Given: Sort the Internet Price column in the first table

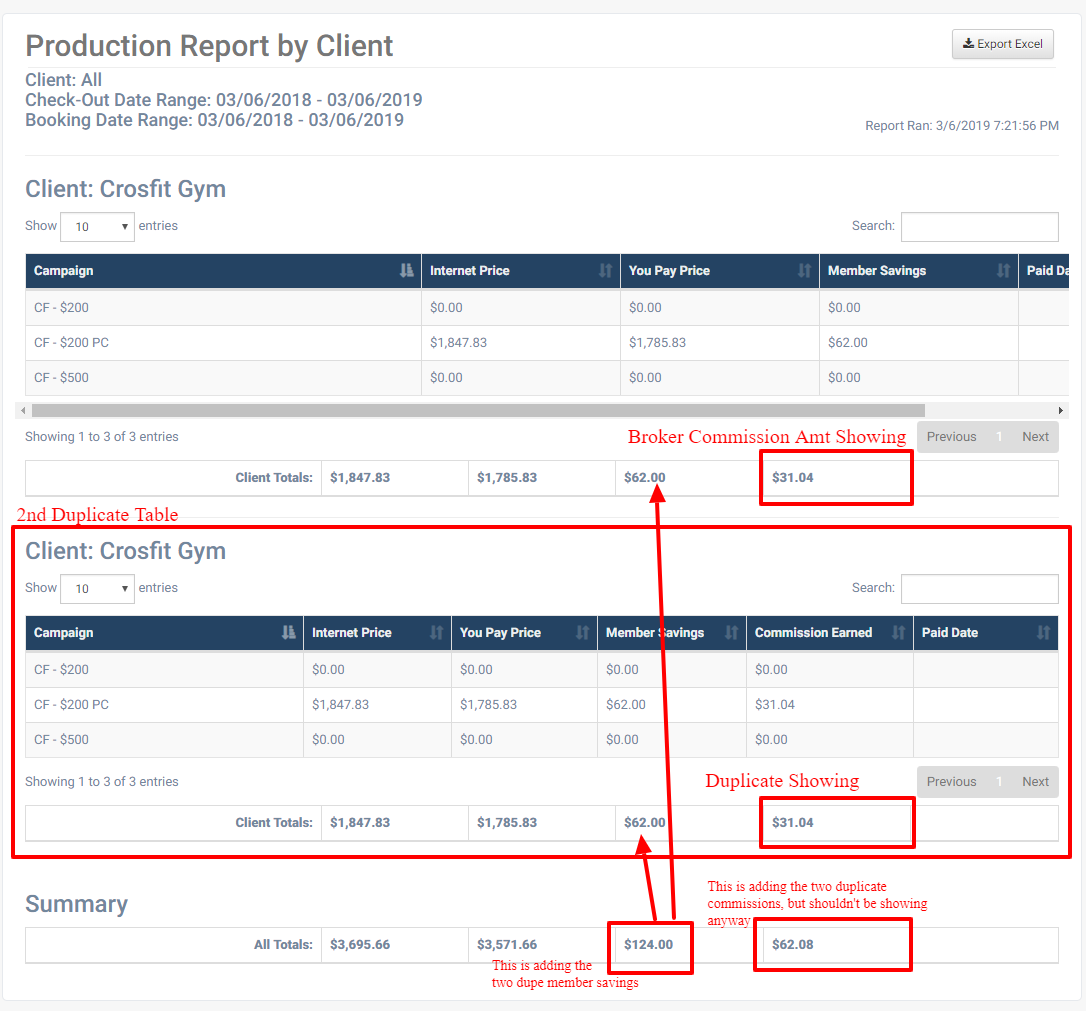Looking at the screenshot, I should (606, 270).
